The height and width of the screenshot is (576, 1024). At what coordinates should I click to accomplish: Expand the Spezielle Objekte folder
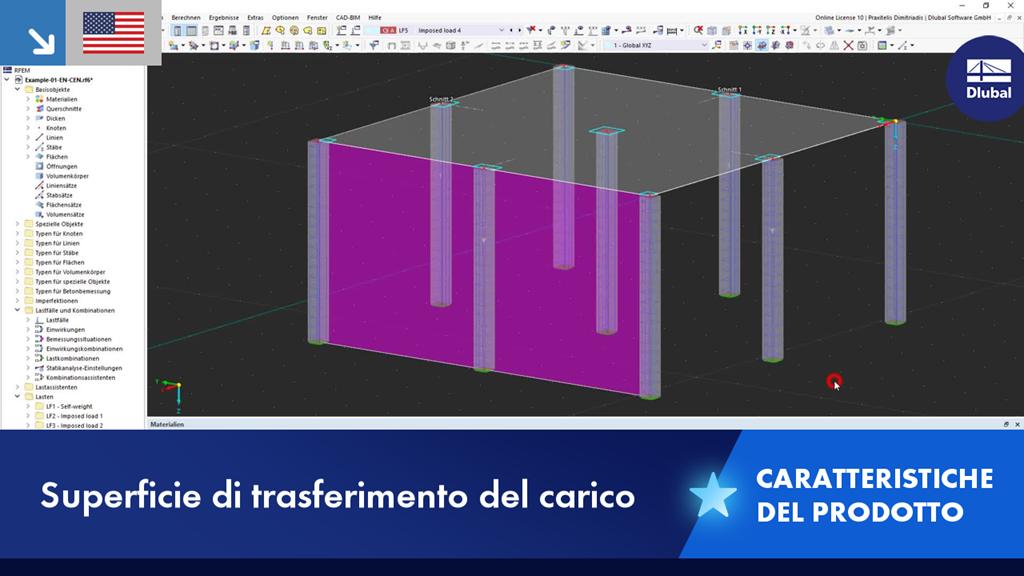click(18, 224)
